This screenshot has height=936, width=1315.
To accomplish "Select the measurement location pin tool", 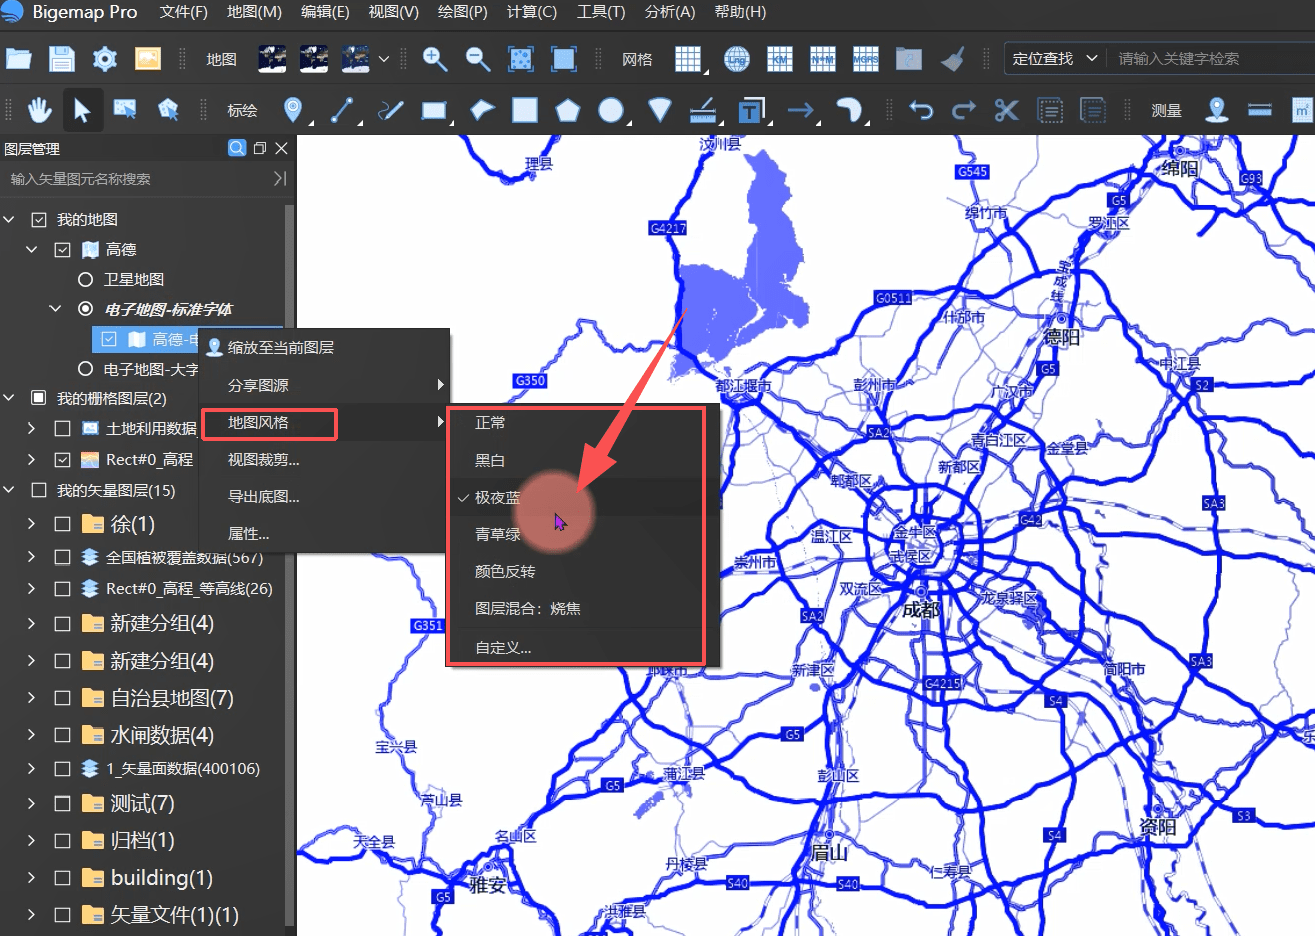I will point(1217,109).
